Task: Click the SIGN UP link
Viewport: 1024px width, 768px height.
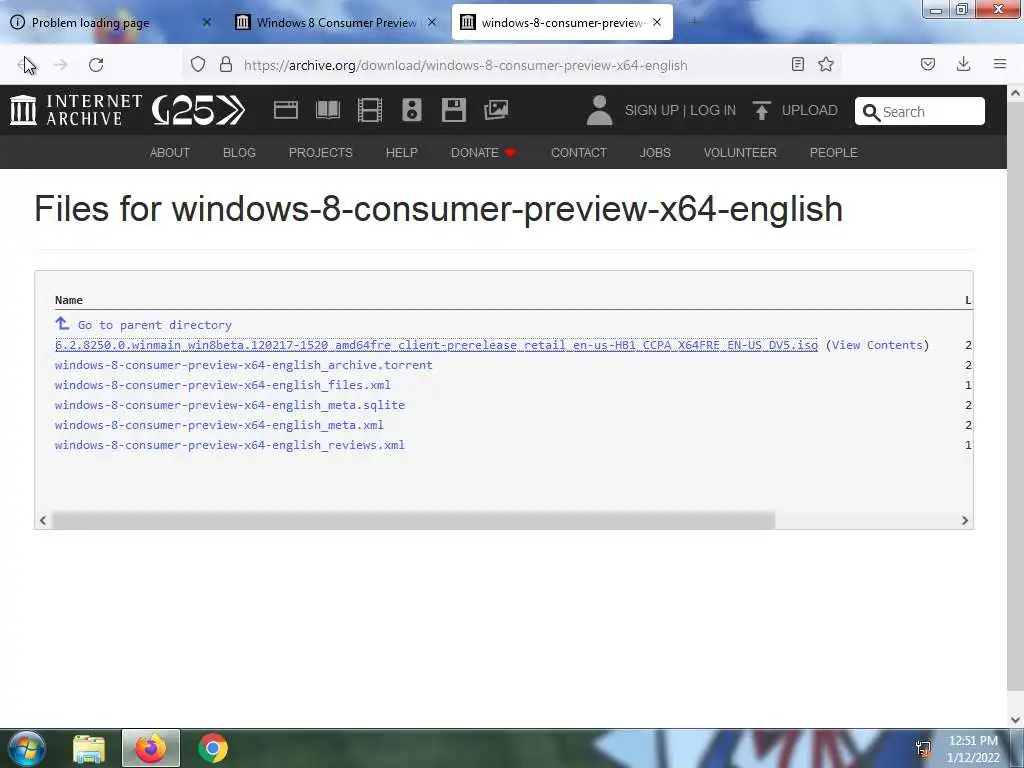Action: coord(652,110)
